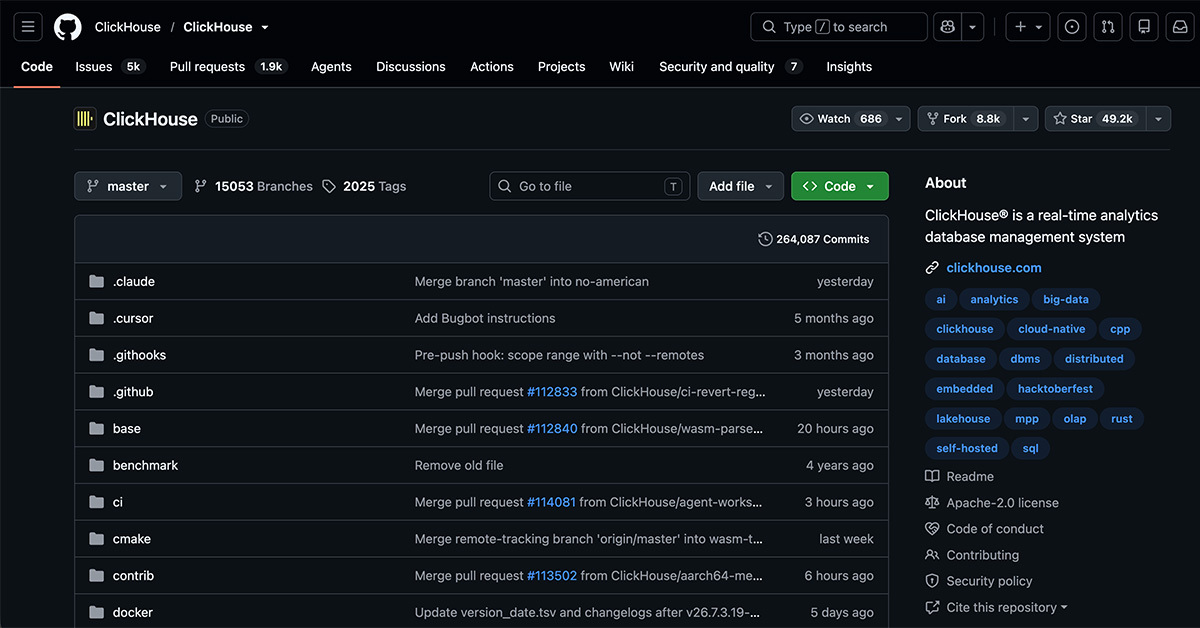The height and width of the screenshot is (628, 1200).
Task: Click the header search box
Action: tap(839, 27)
